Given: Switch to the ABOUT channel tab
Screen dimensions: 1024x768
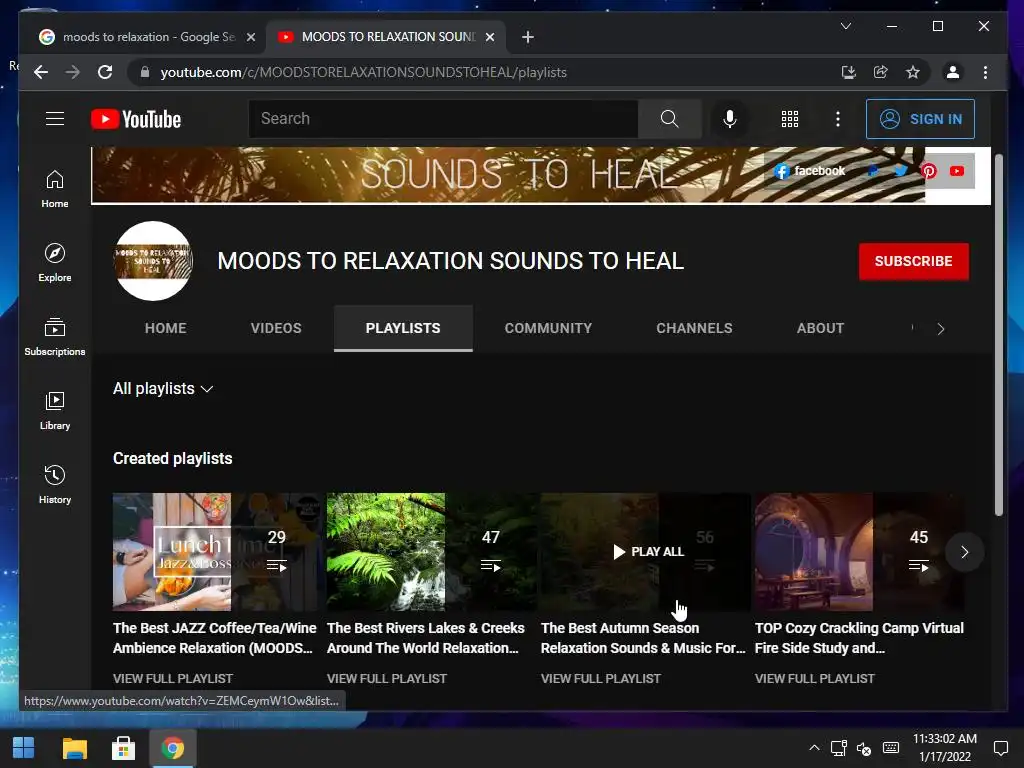Looking at the screenshot, I should pos(820,328).
